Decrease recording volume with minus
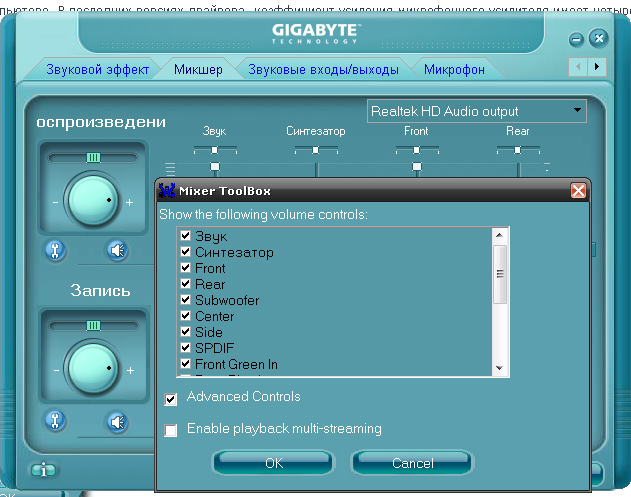 56,370
